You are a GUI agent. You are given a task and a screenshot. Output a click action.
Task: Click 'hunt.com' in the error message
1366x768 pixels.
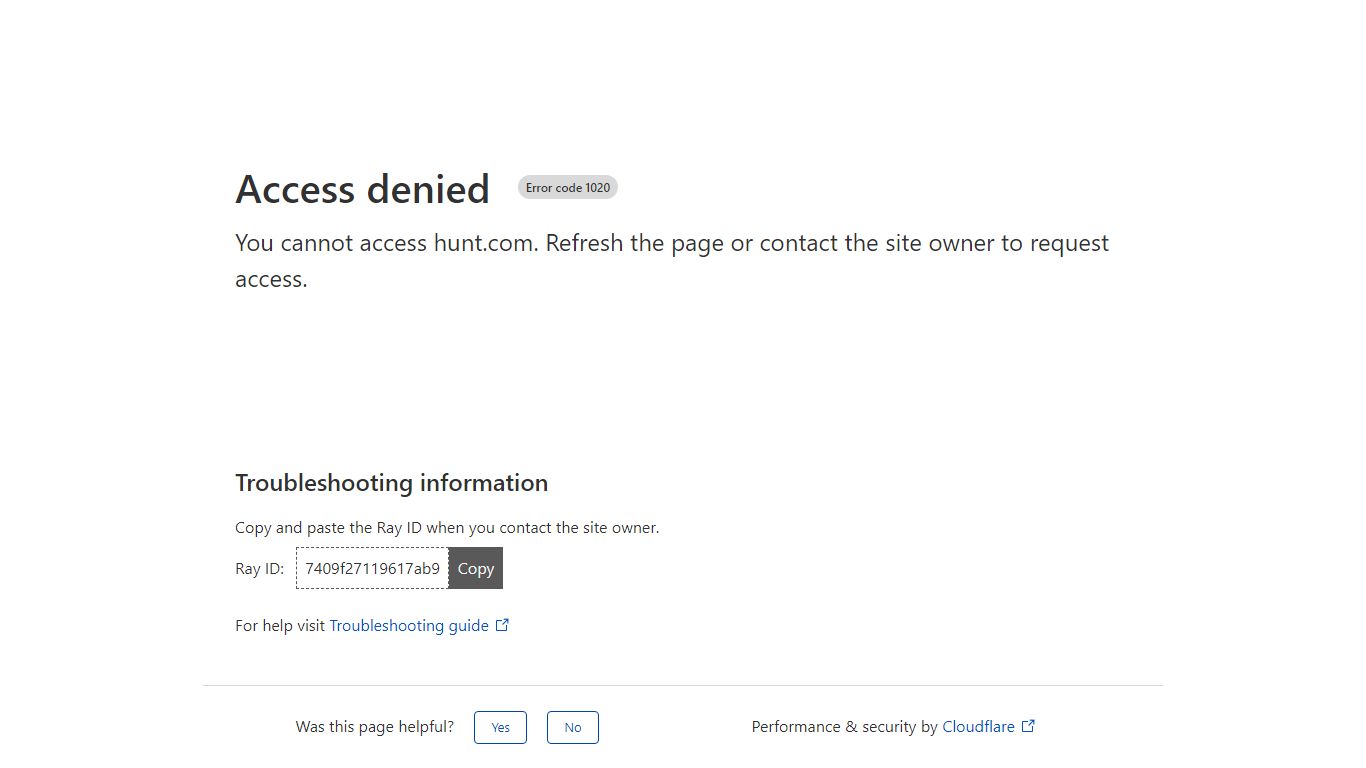coord(484,243)
